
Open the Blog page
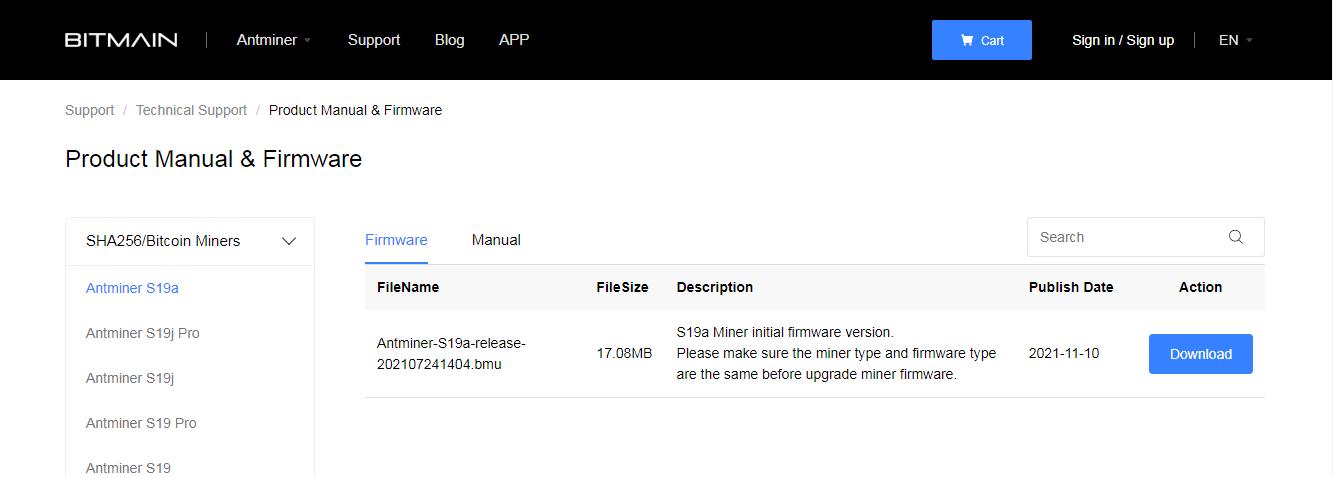click(x=450, y=40)
